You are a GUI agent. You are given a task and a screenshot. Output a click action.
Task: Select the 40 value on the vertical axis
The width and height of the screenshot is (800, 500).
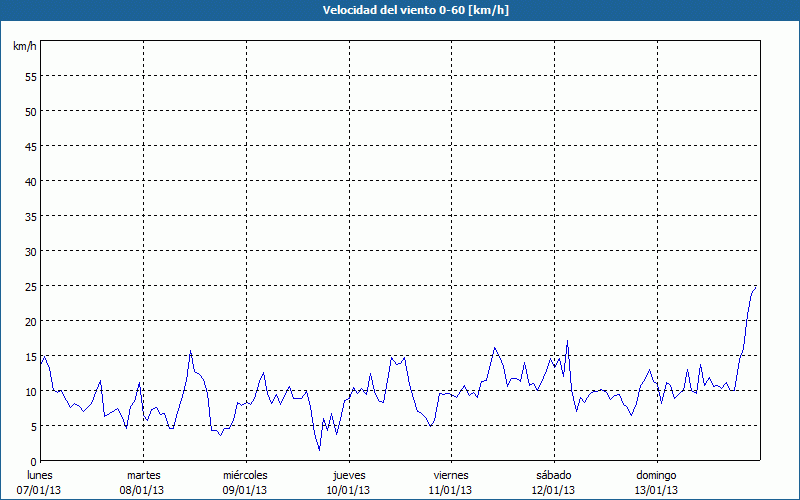[x=30, y=181]
